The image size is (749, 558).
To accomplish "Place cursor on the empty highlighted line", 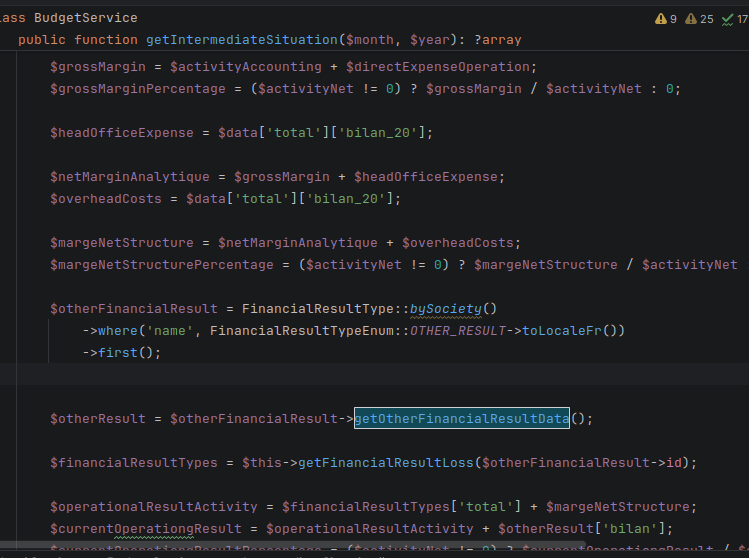I will [374, 374].
